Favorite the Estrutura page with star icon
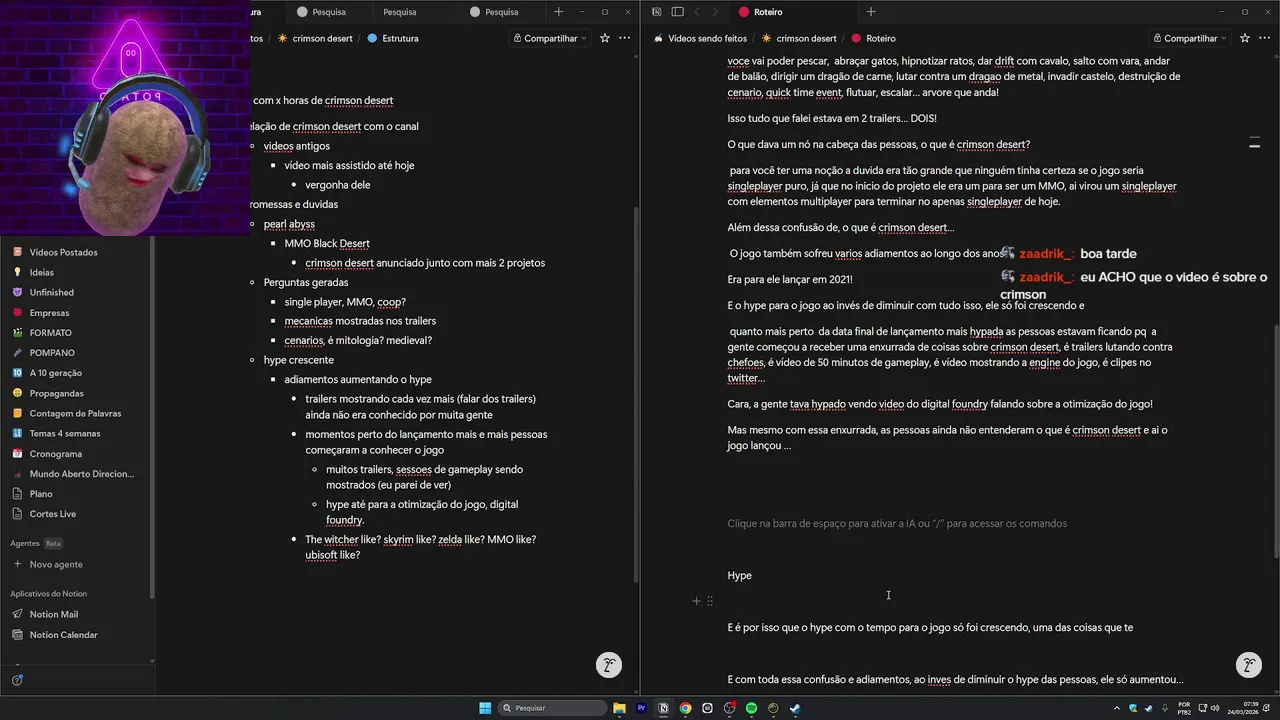The height and width of the screenshot is (720, 1280). pyautogui.click(x=604, y=38)
